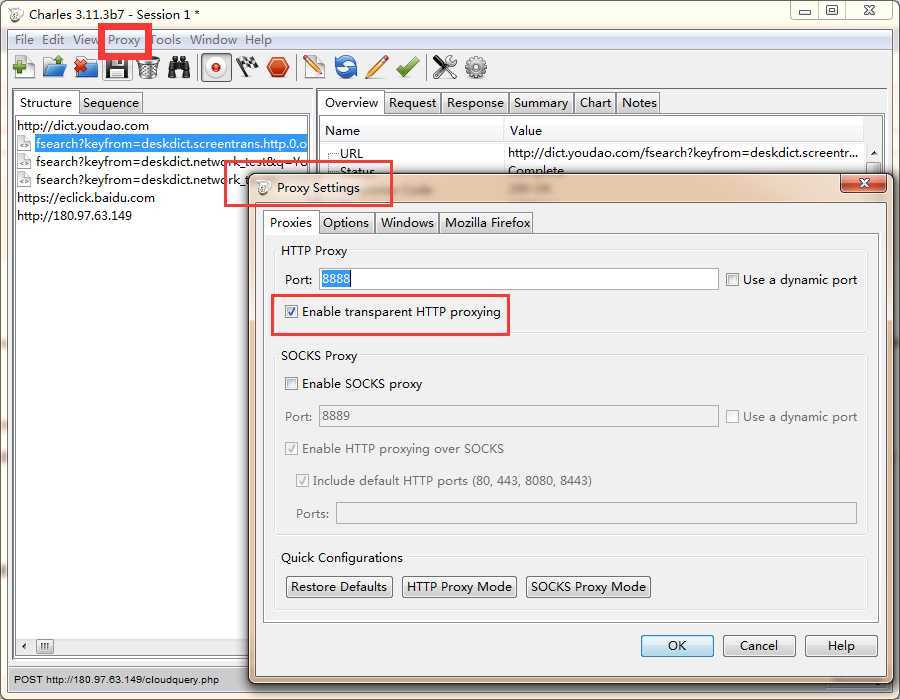Viewport: 900px width, 700px height.
Task: Open the Request tab
Action: (412, 103)
